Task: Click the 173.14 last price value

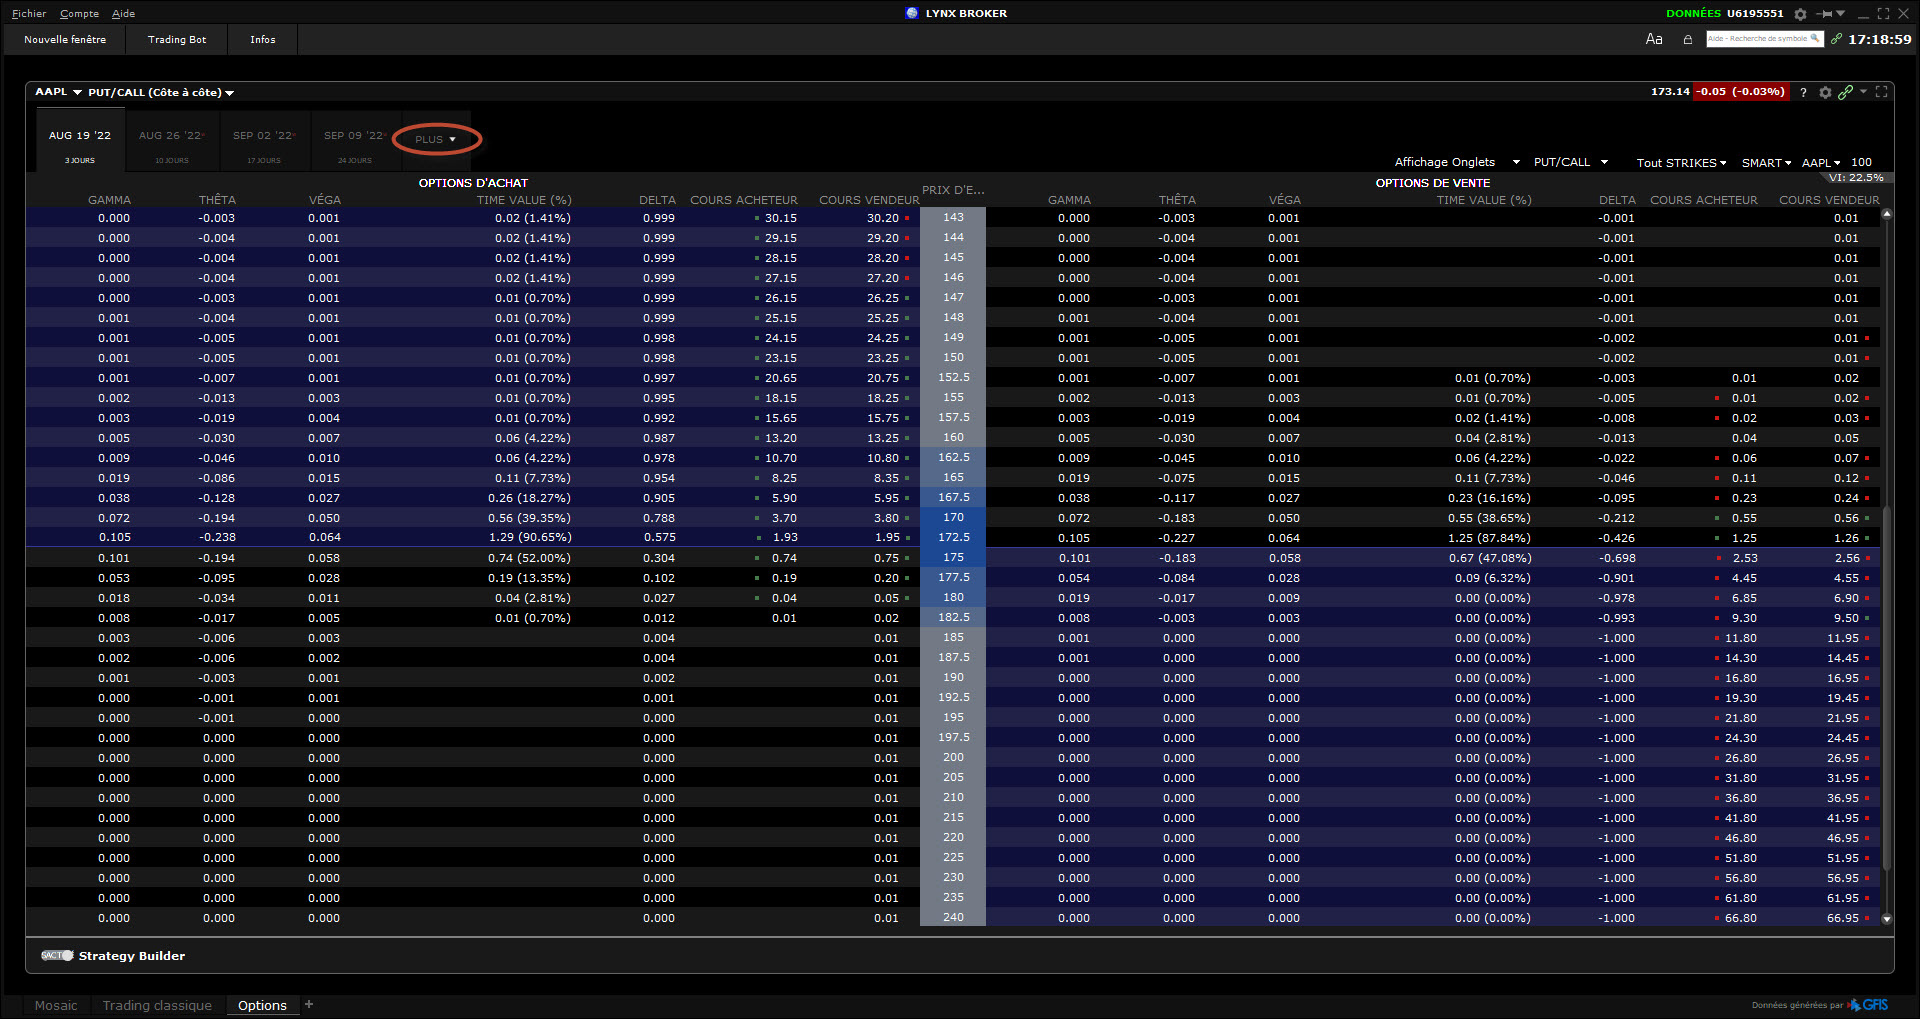Action: click(x=1670, y=92)
